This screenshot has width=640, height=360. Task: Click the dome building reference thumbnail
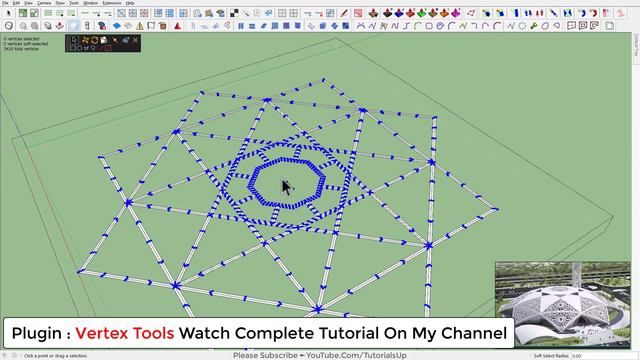click(563, 304)
